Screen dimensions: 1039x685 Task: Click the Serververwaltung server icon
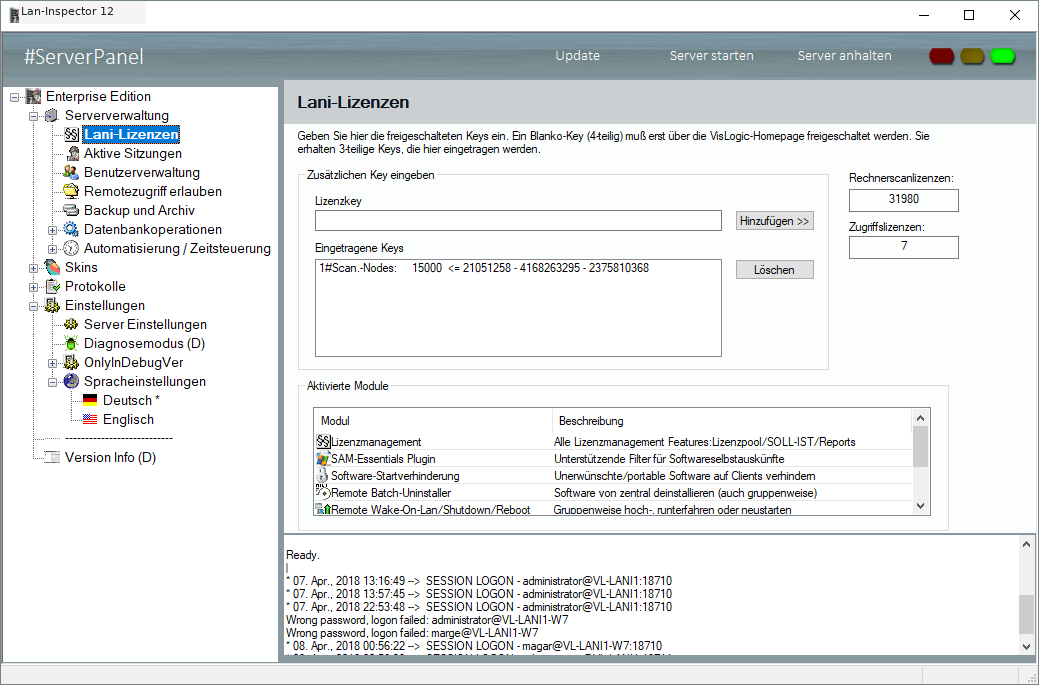point(52,116)
